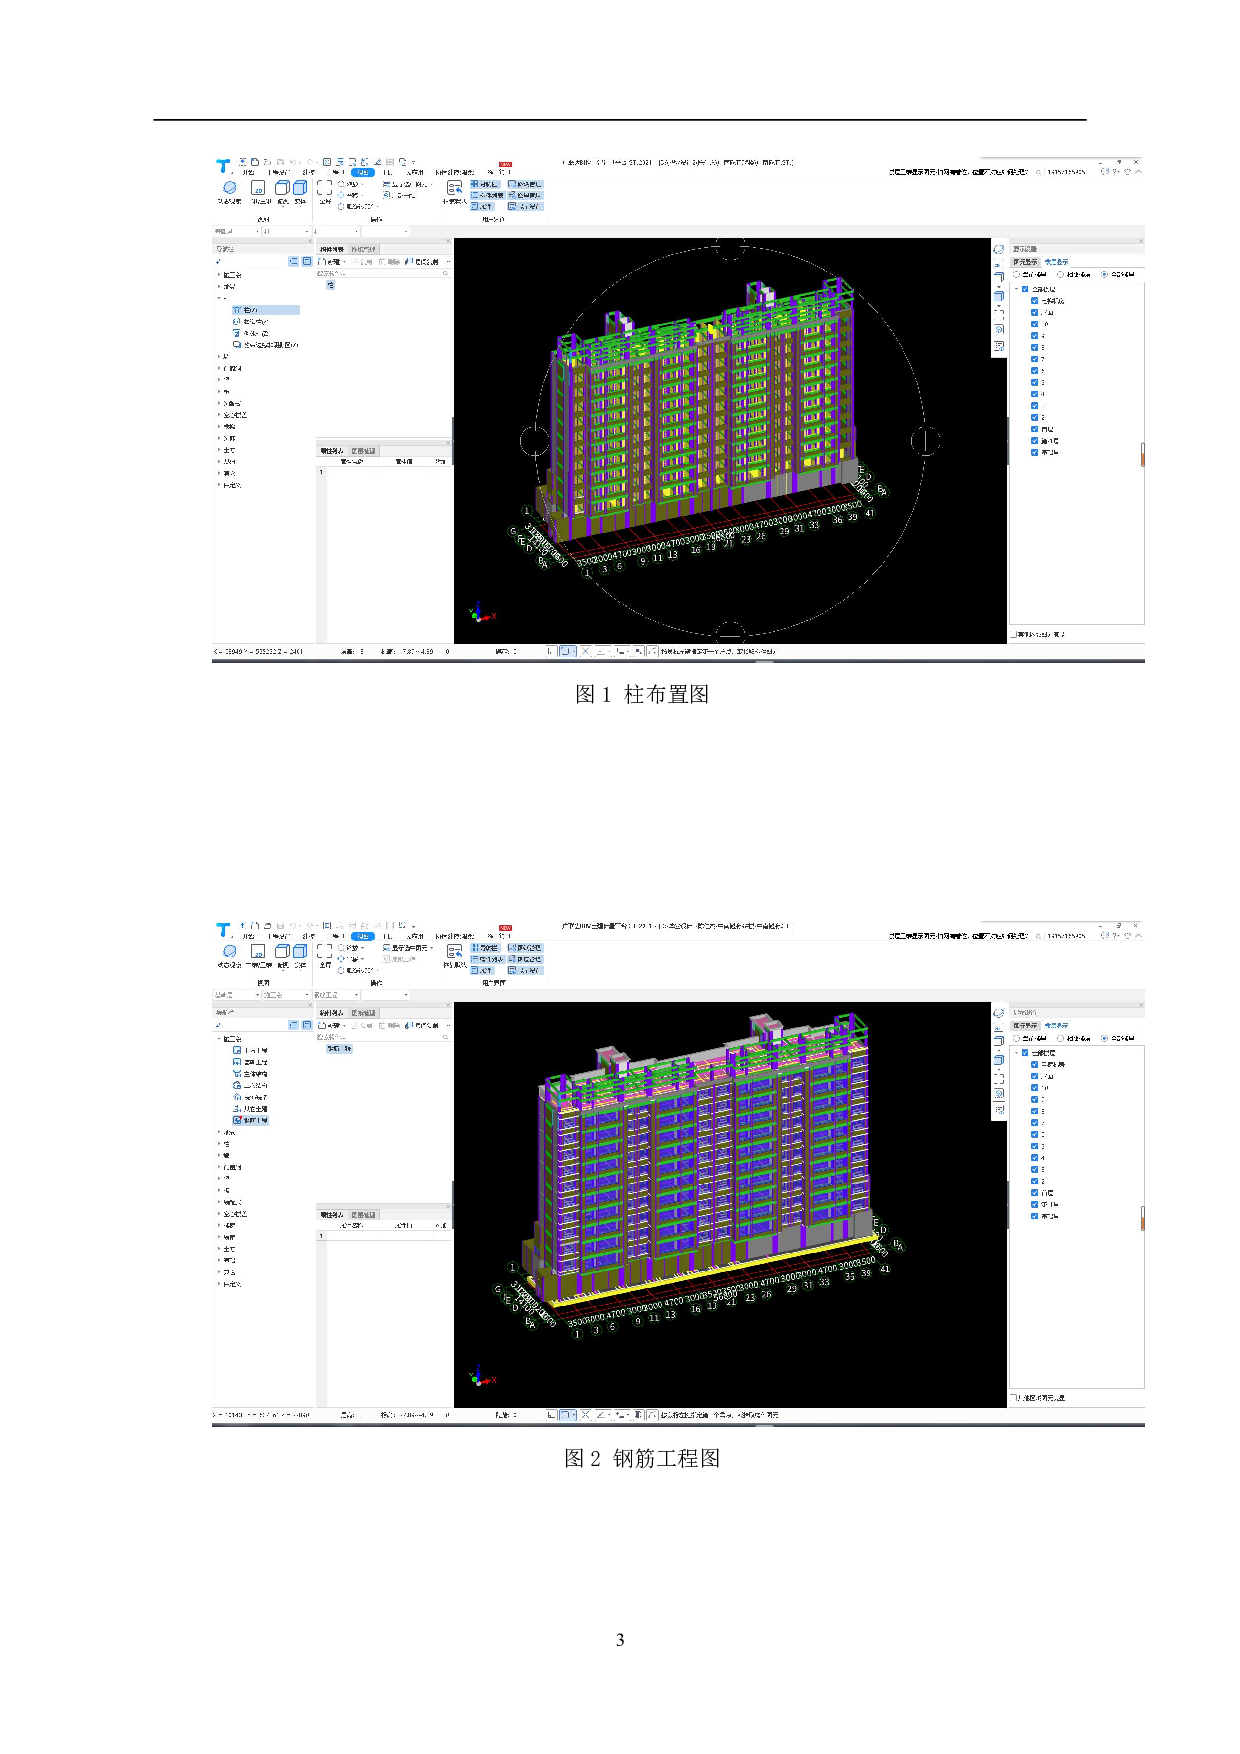Uncheck the all-floors parent checkbox in the upper display panel
1240x1754 pixels.
[1025, 289]
